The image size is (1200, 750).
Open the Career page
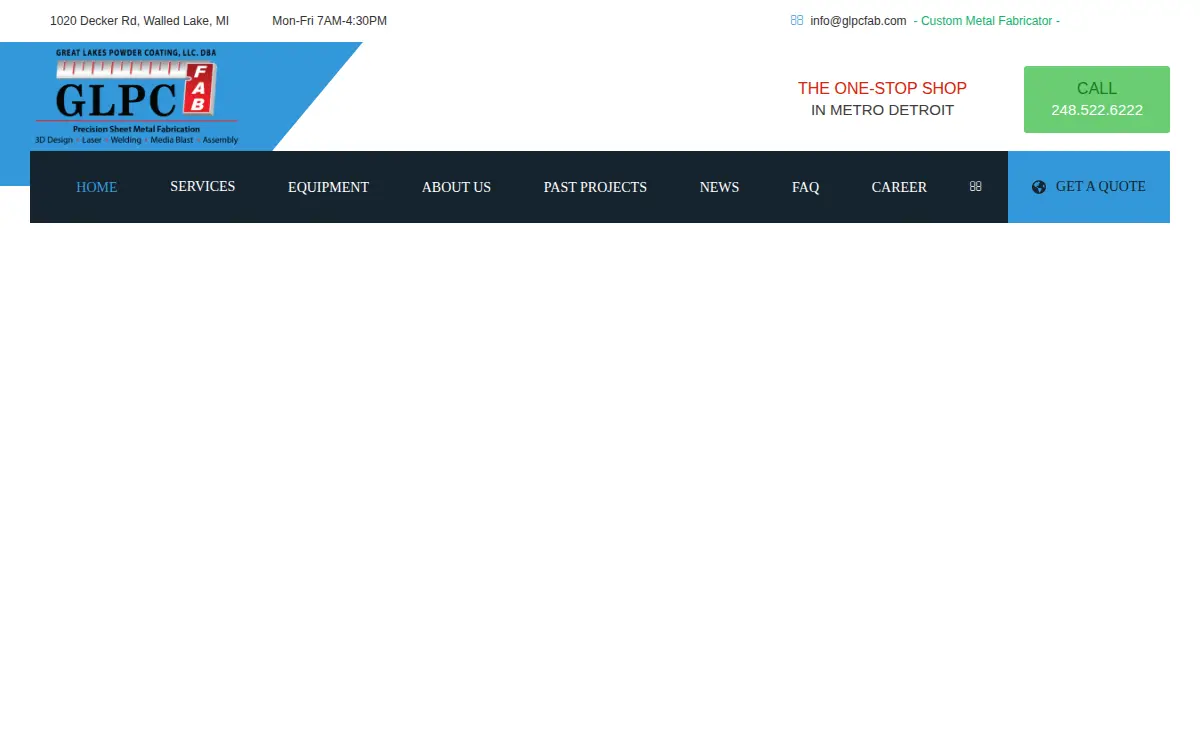click(899, 187)
